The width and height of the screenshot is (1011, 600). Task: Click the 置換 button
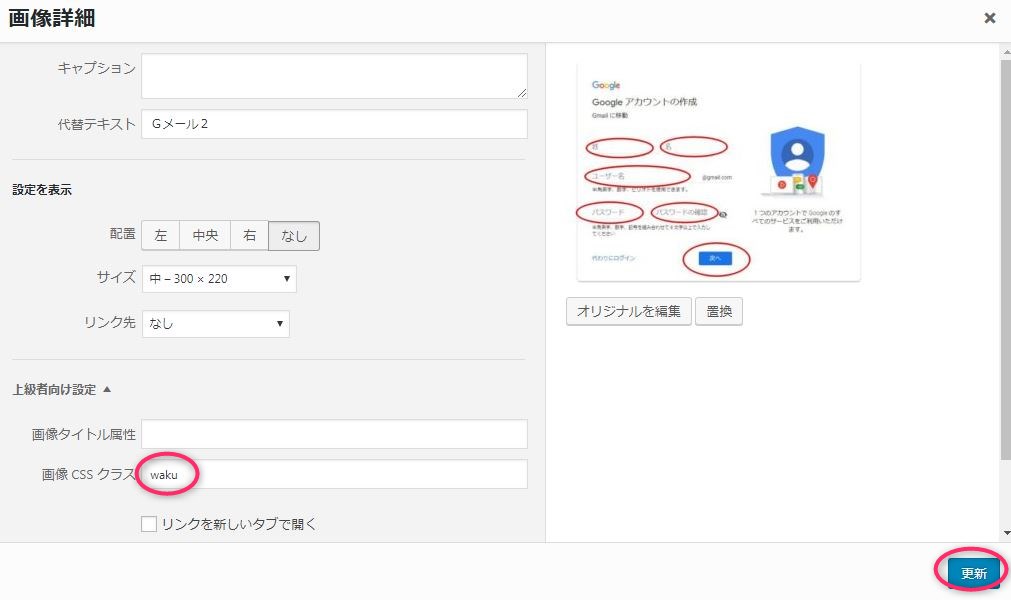(x=719, y=311)
